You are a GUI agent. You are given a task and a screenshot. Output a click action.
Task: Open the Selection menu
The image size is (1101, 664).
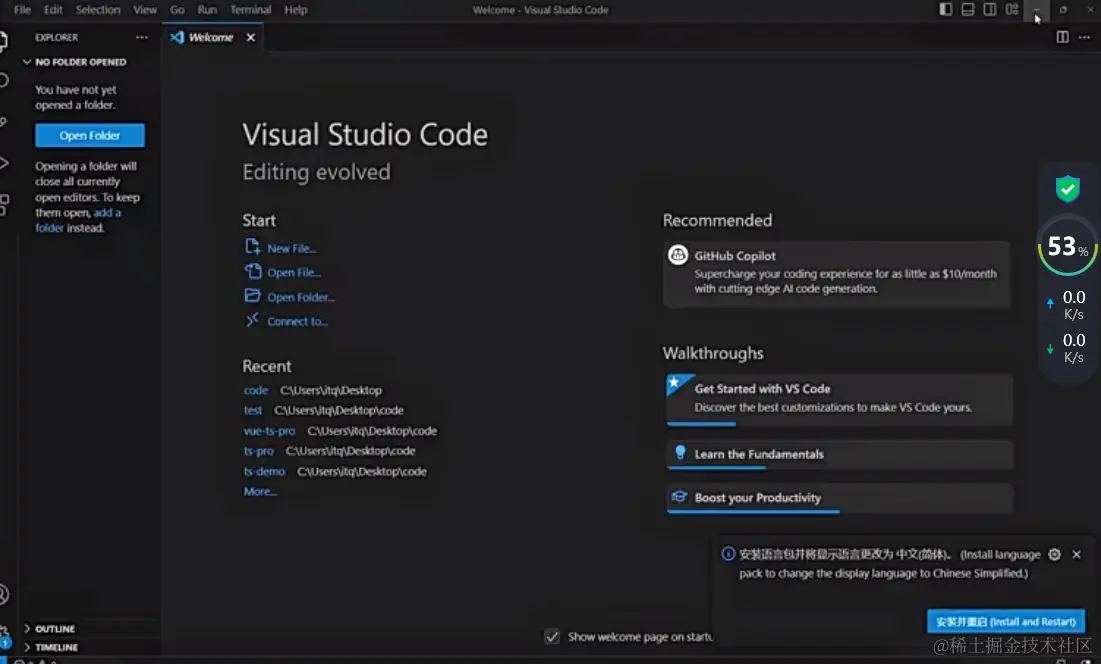pos(98,10)
